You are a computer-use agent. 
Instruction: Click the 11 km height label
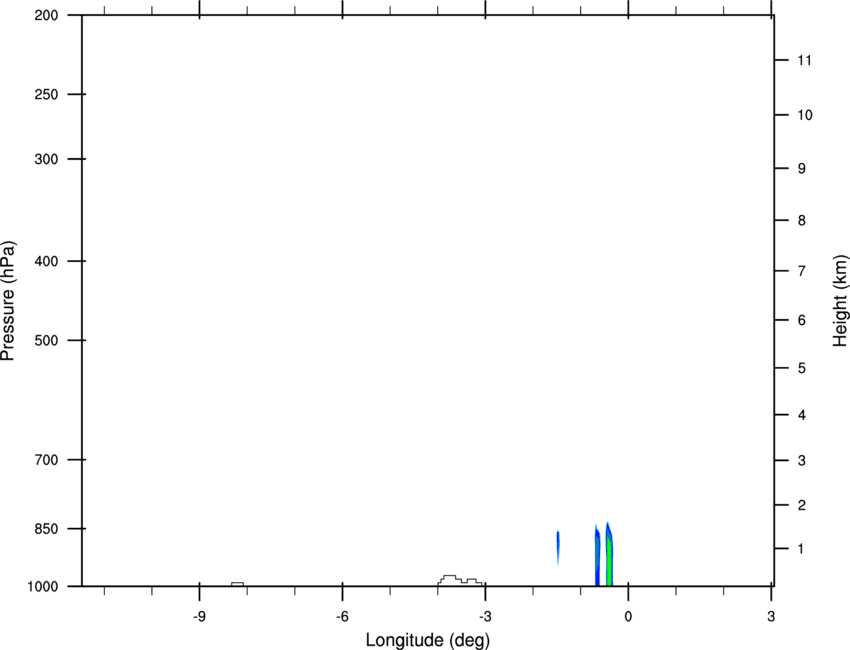tap(805, 60)
